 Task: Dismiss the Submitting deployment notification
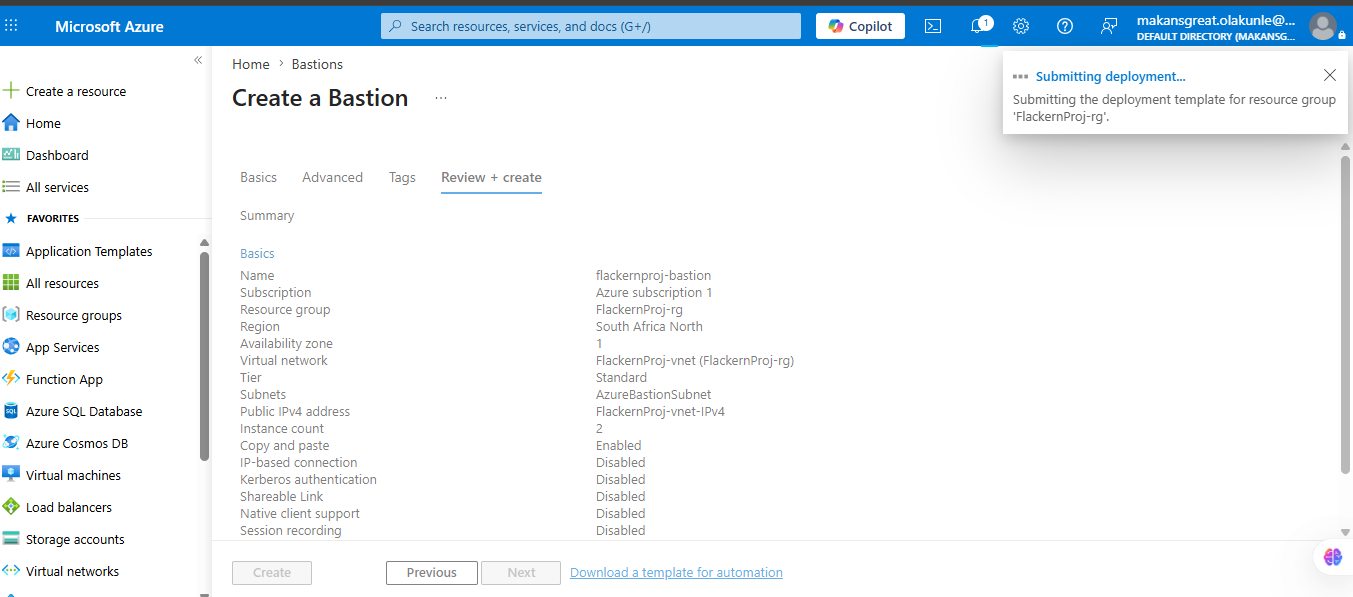tap(1329, 75)
